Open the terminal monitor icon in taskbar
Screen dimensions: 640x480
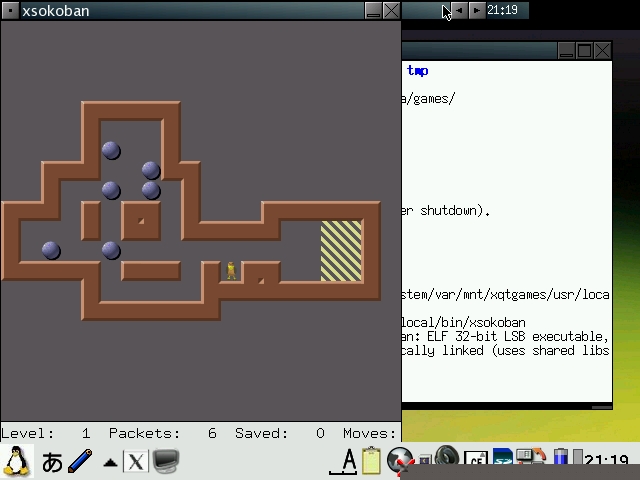point(165,461)
